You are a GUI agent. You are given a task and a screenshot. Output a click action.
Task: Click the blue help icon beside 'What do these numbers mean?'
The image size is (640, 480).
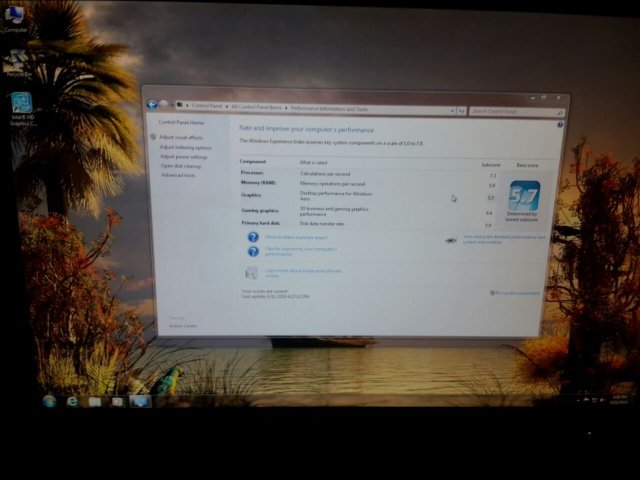253,237
